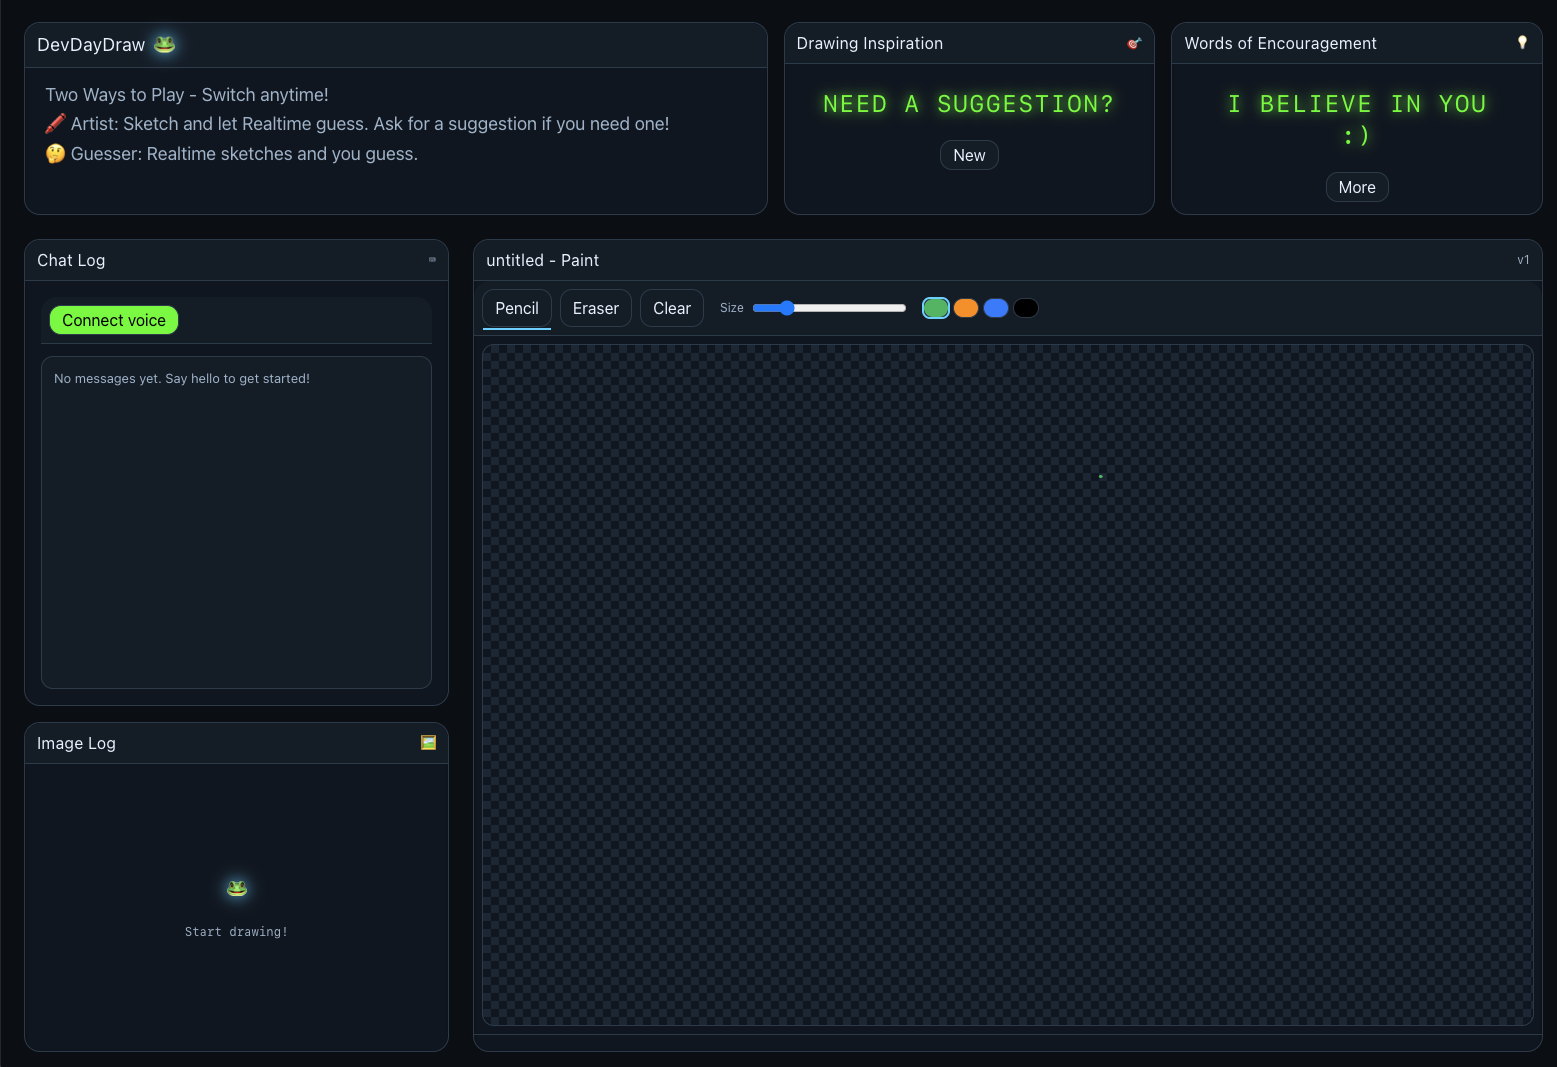1557x1067 pixels.
Task: Click the v1 label in Paint header
Action: [1523, 260]
